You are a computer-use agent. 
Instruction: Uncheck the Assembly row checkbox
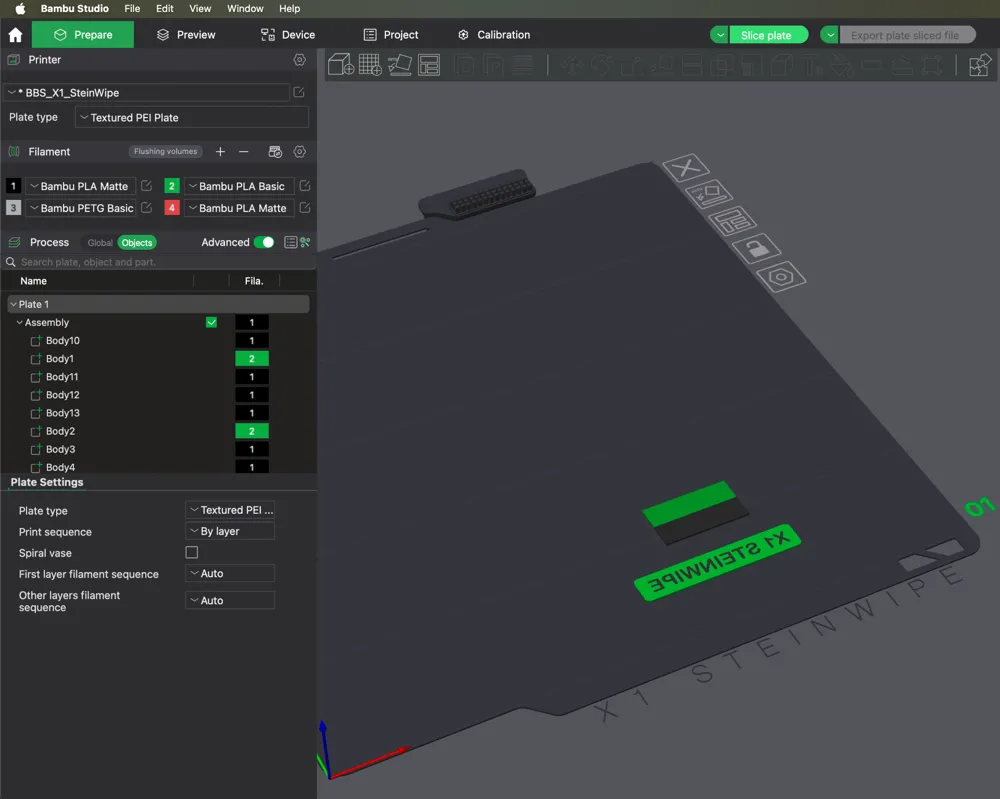(211, 323)
